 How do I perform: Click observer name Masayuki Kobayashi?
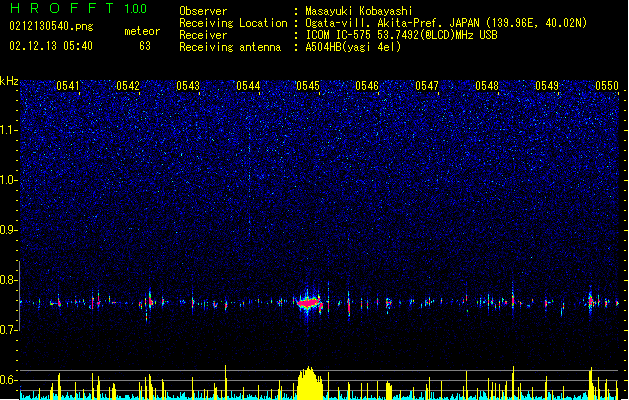[x=359, y=11]
